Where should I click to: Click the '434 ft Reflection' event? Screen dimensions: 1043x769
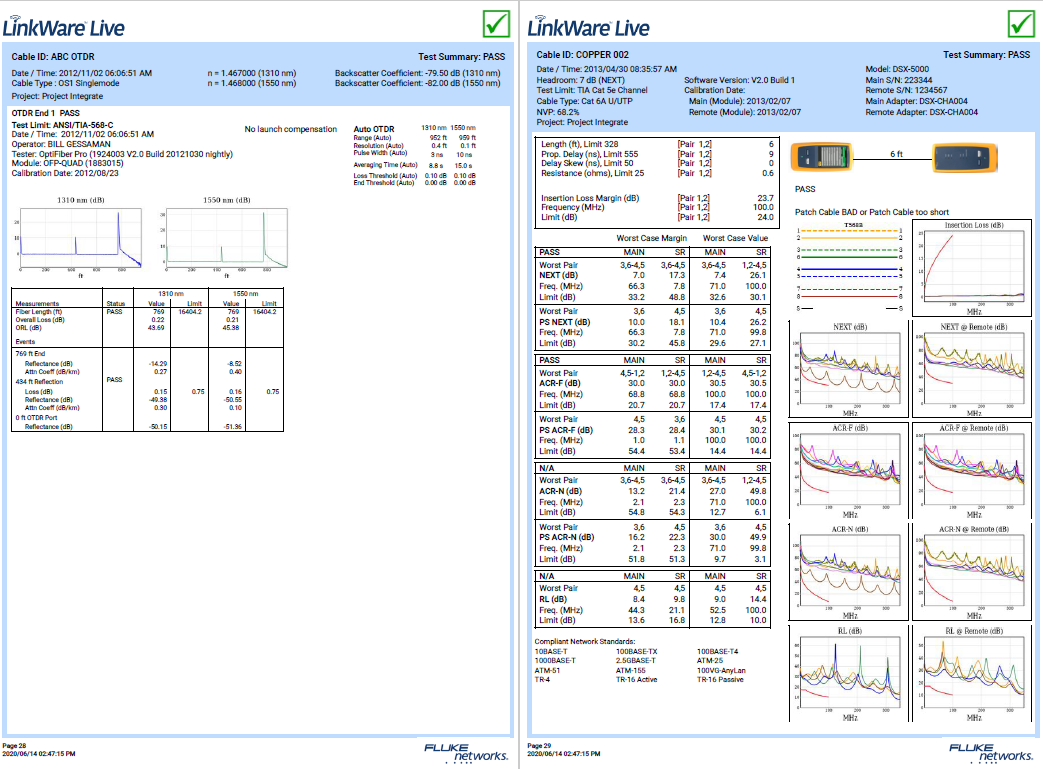pyautogui.click(x=39, y=382)
